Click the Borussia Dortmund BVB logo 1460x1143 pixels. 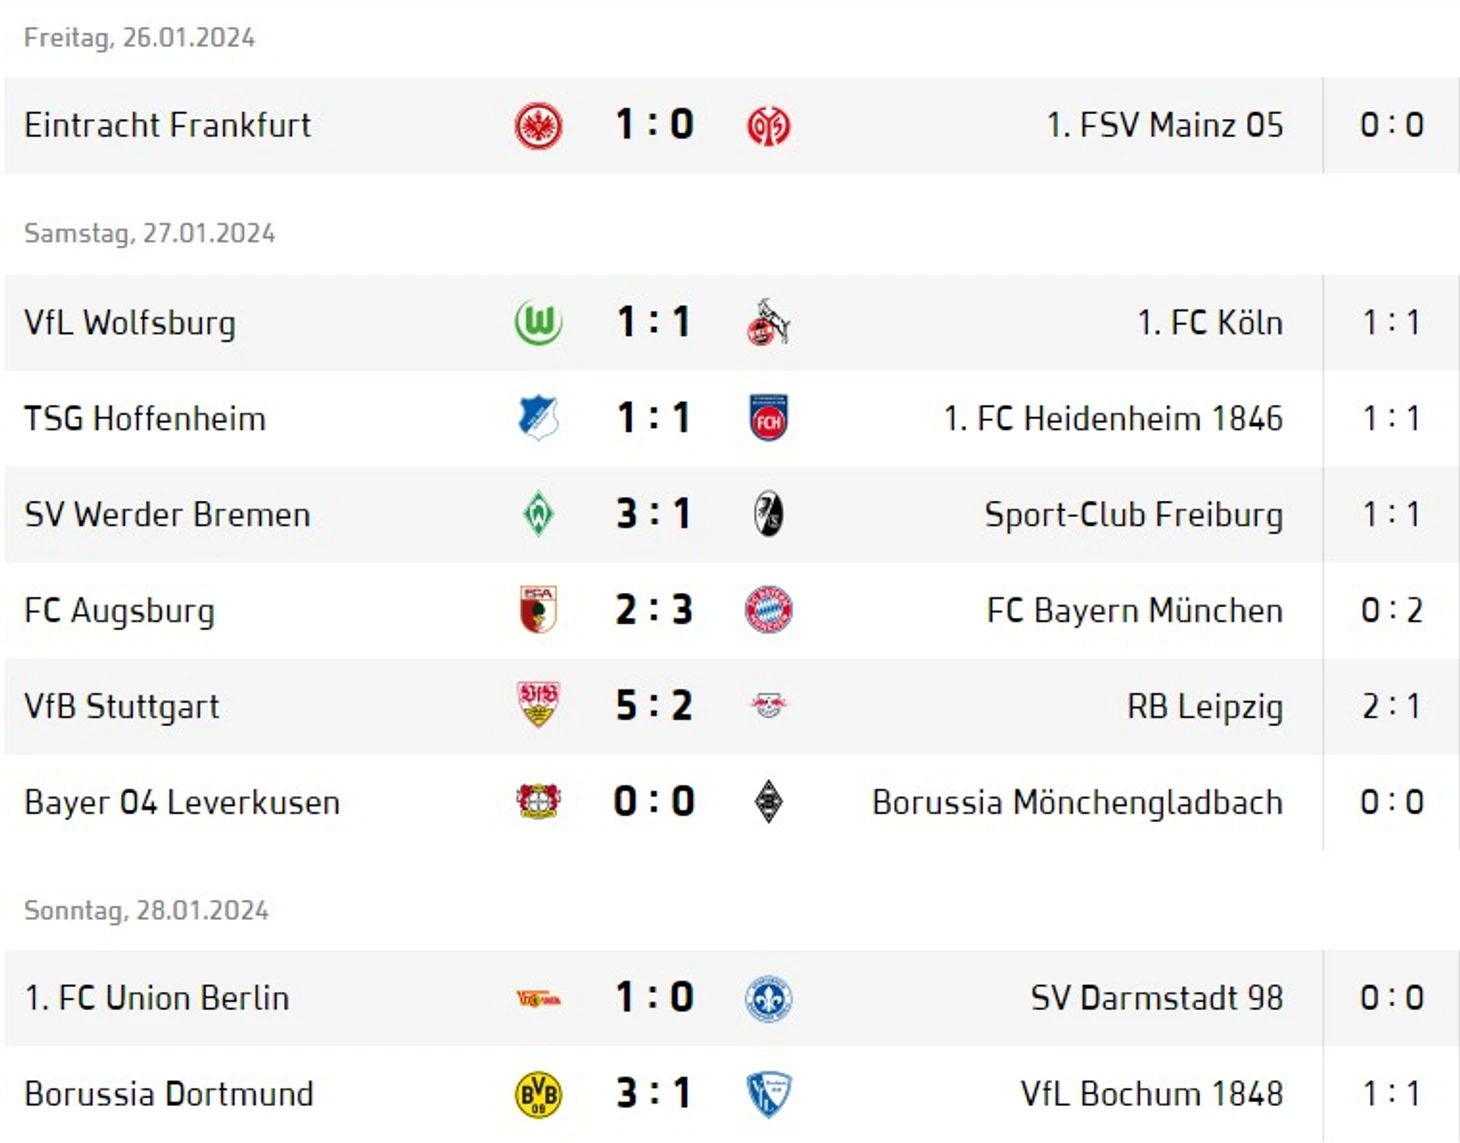538,1094
